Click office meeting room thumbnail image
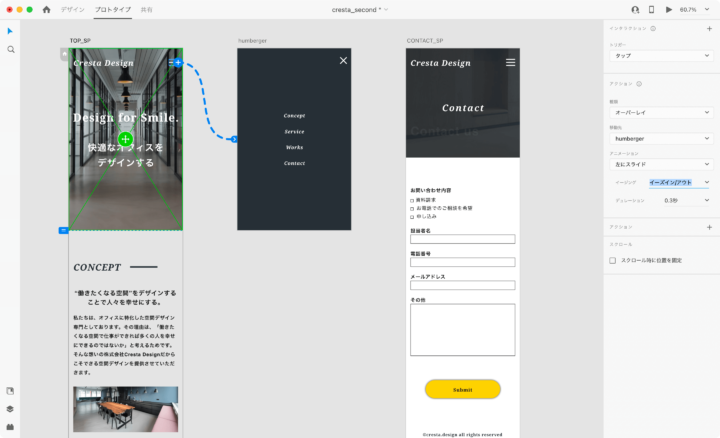720x438 pixels. (x=125, y=409)
